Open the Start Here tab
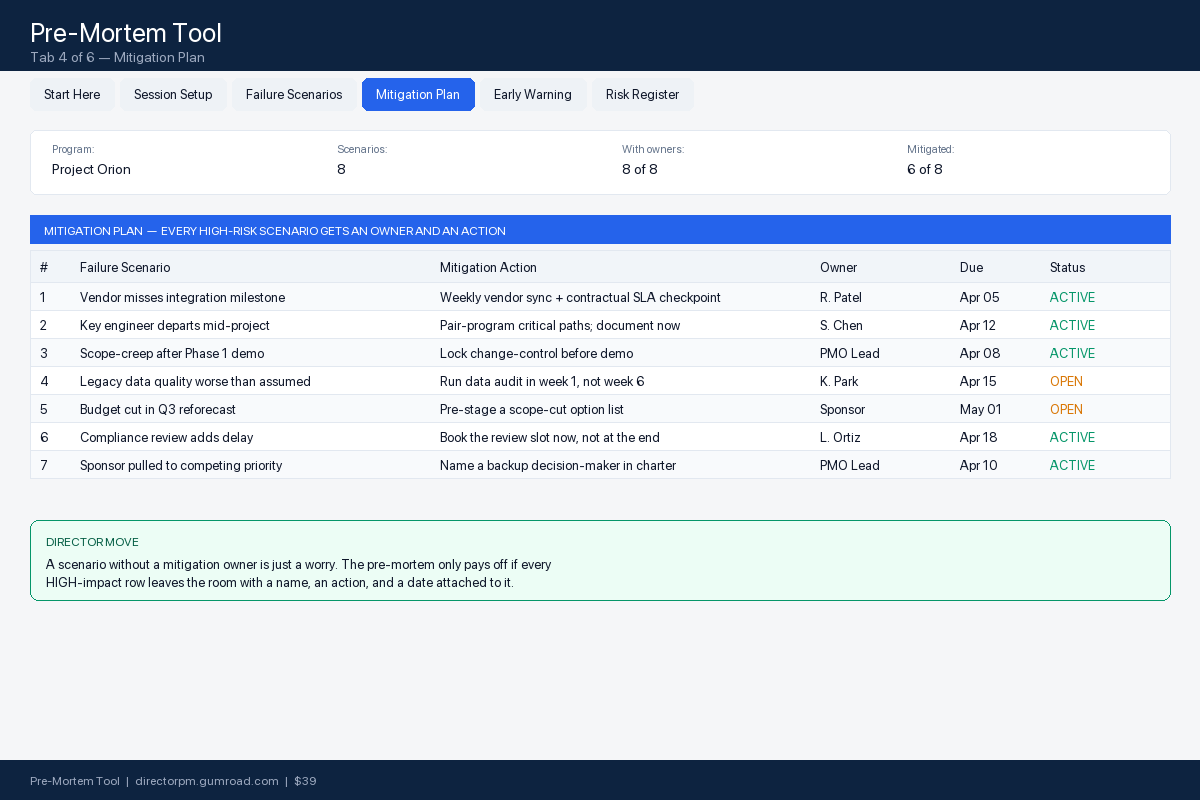This screenshot has height=800, width=1200. (x=72, y=95)
